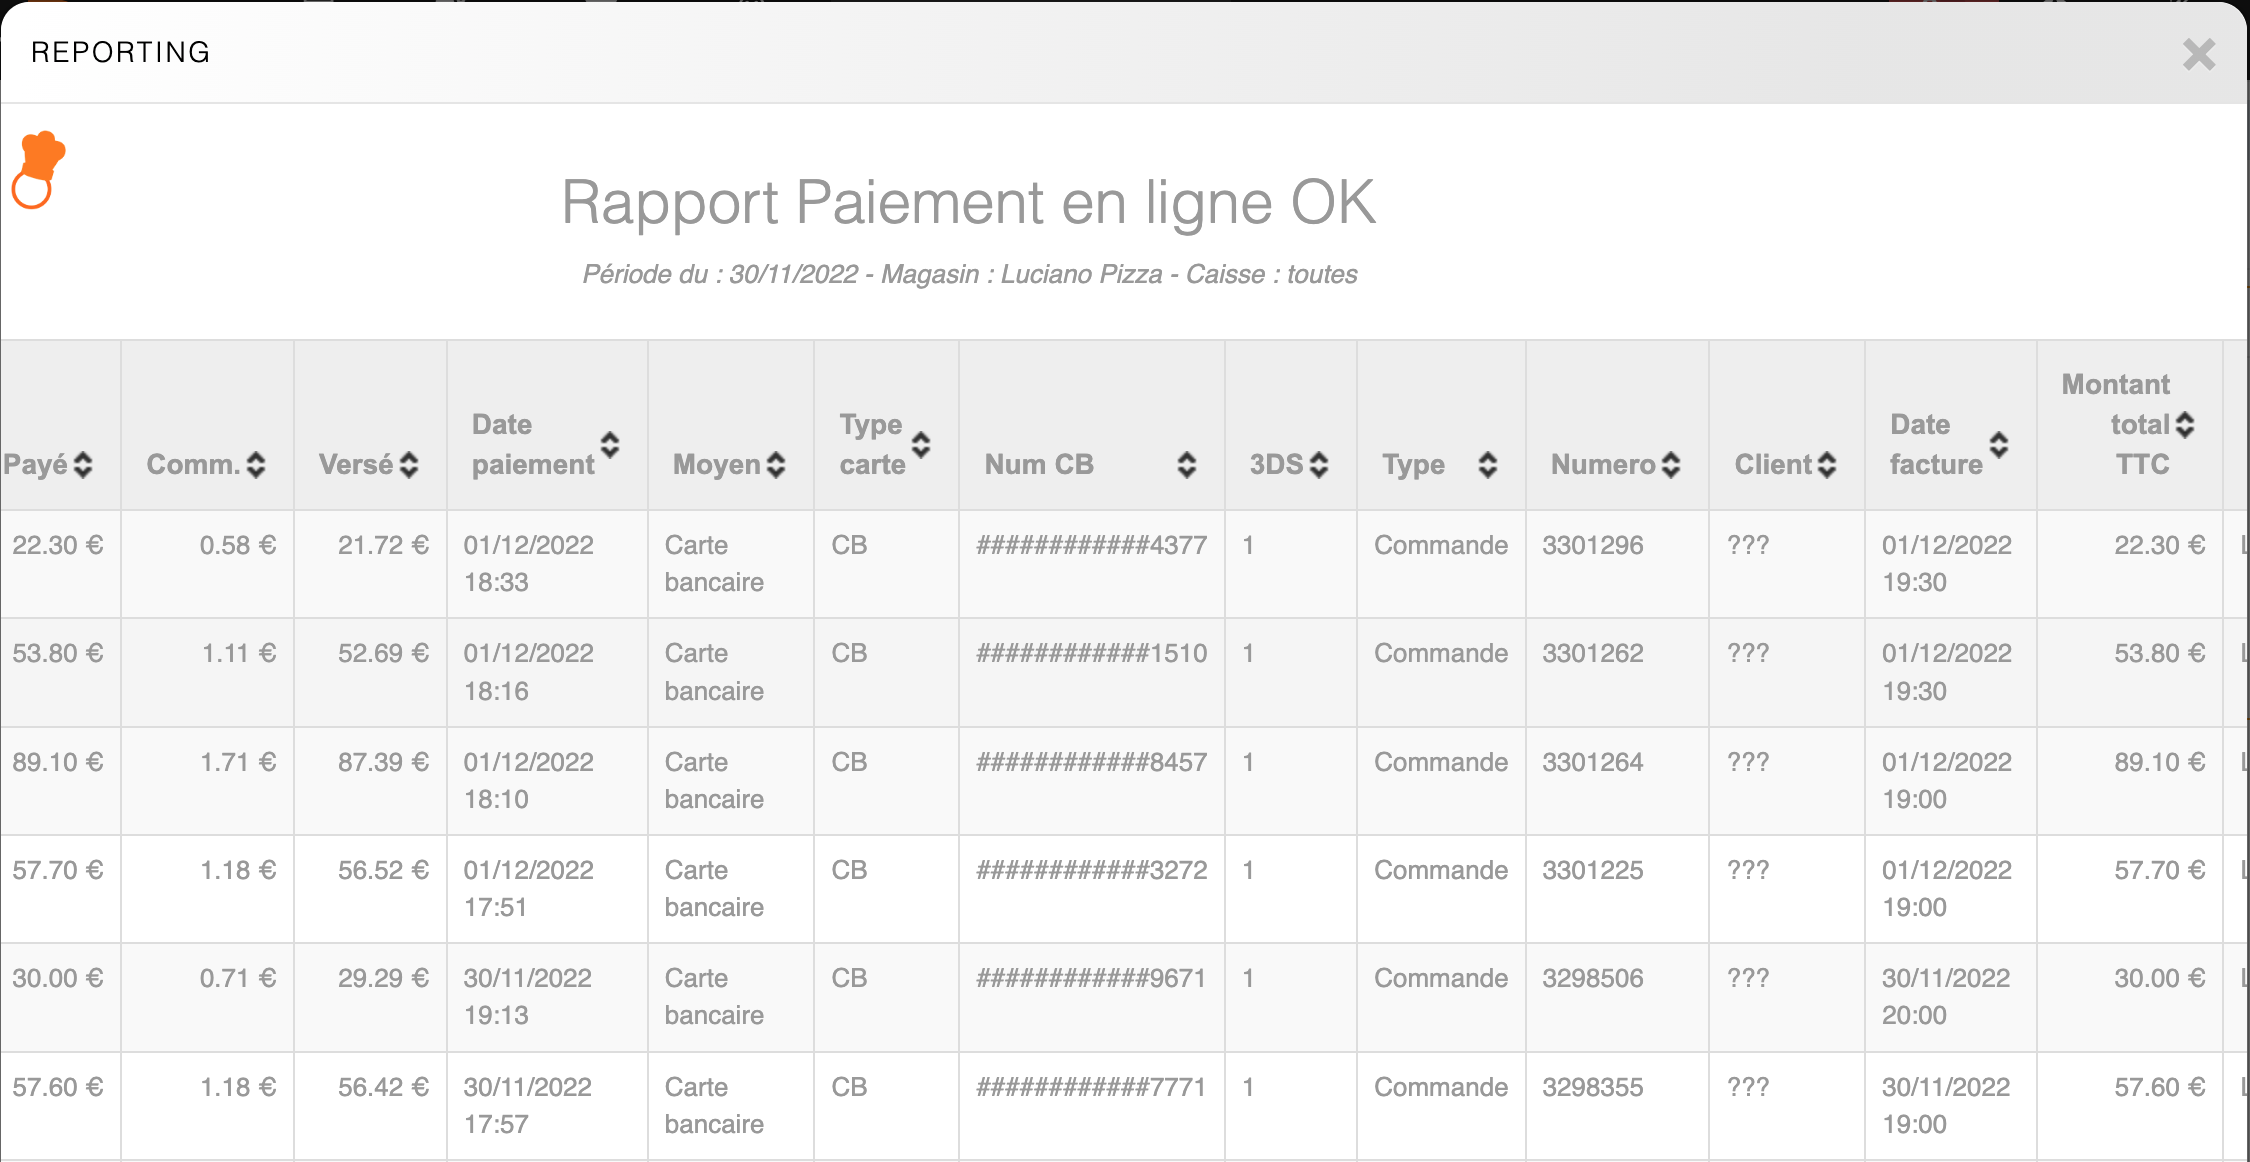Sort table by Payé column arrows
This screenshot has width=2250, height=1162.
click(x=83, y=465)
